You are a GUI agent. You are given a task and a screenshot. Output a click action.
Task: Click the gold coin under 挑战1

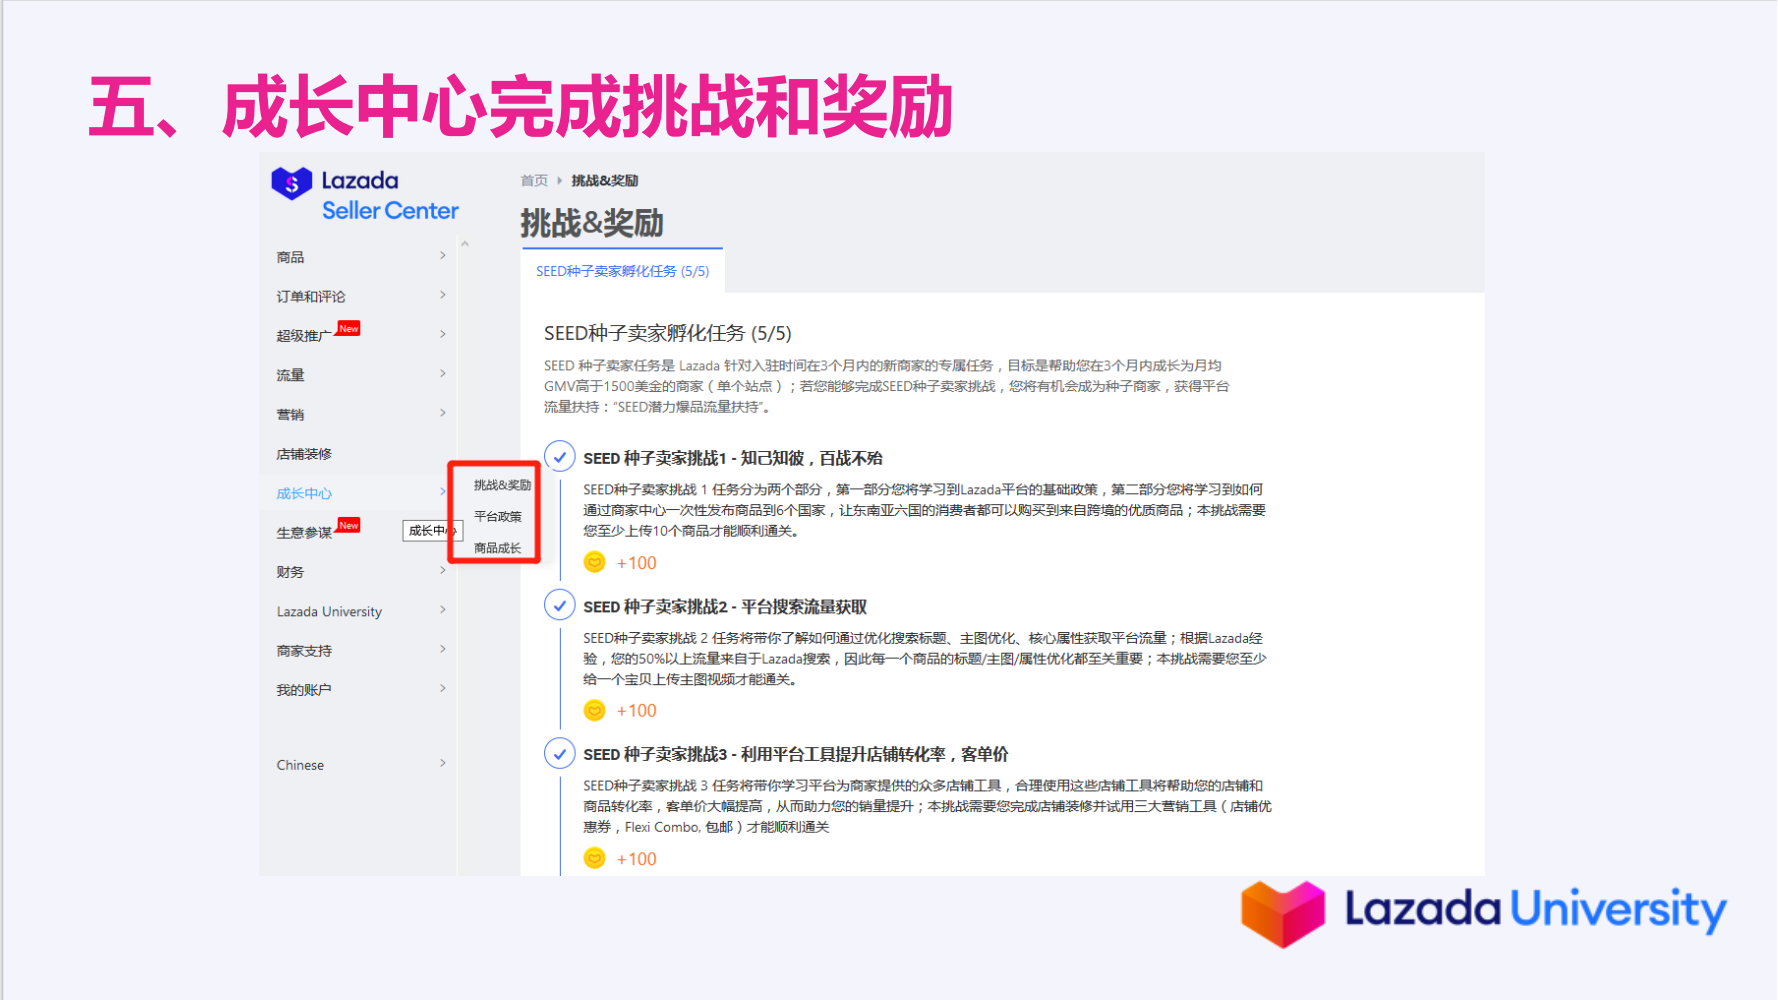(595, 562)
